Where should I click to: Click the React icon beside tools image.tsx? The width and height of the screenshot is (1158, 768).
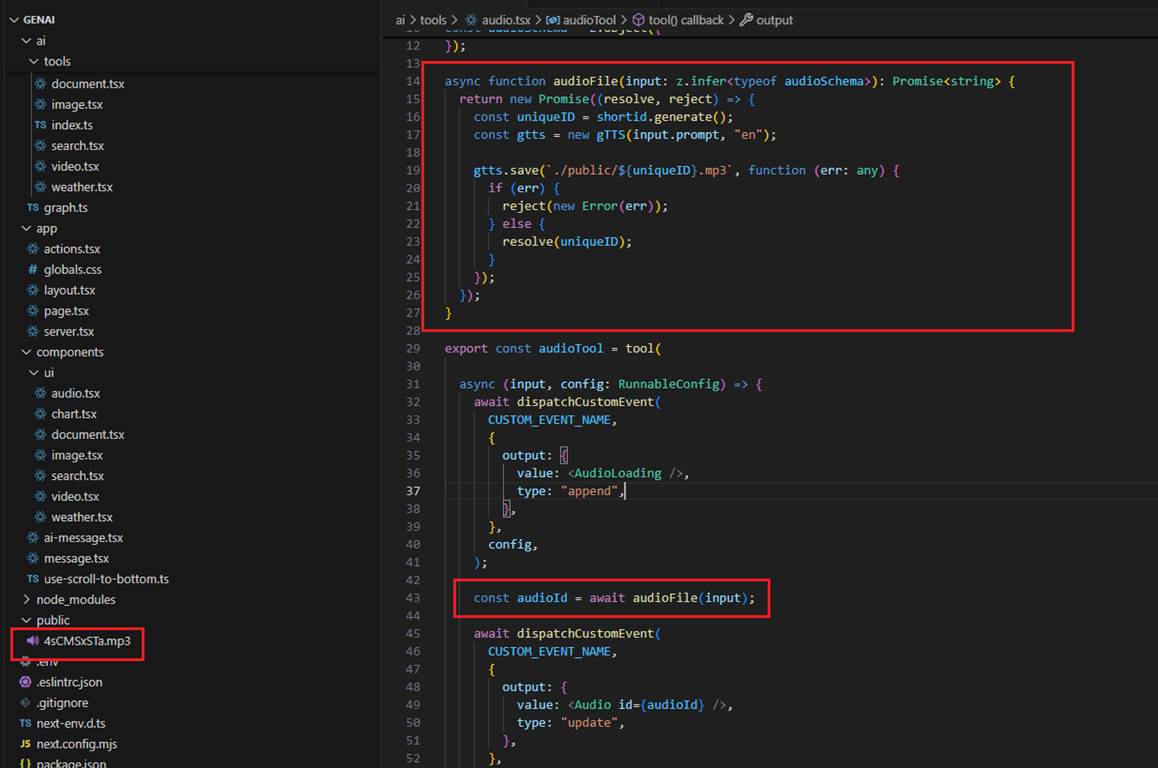point(41,104)
